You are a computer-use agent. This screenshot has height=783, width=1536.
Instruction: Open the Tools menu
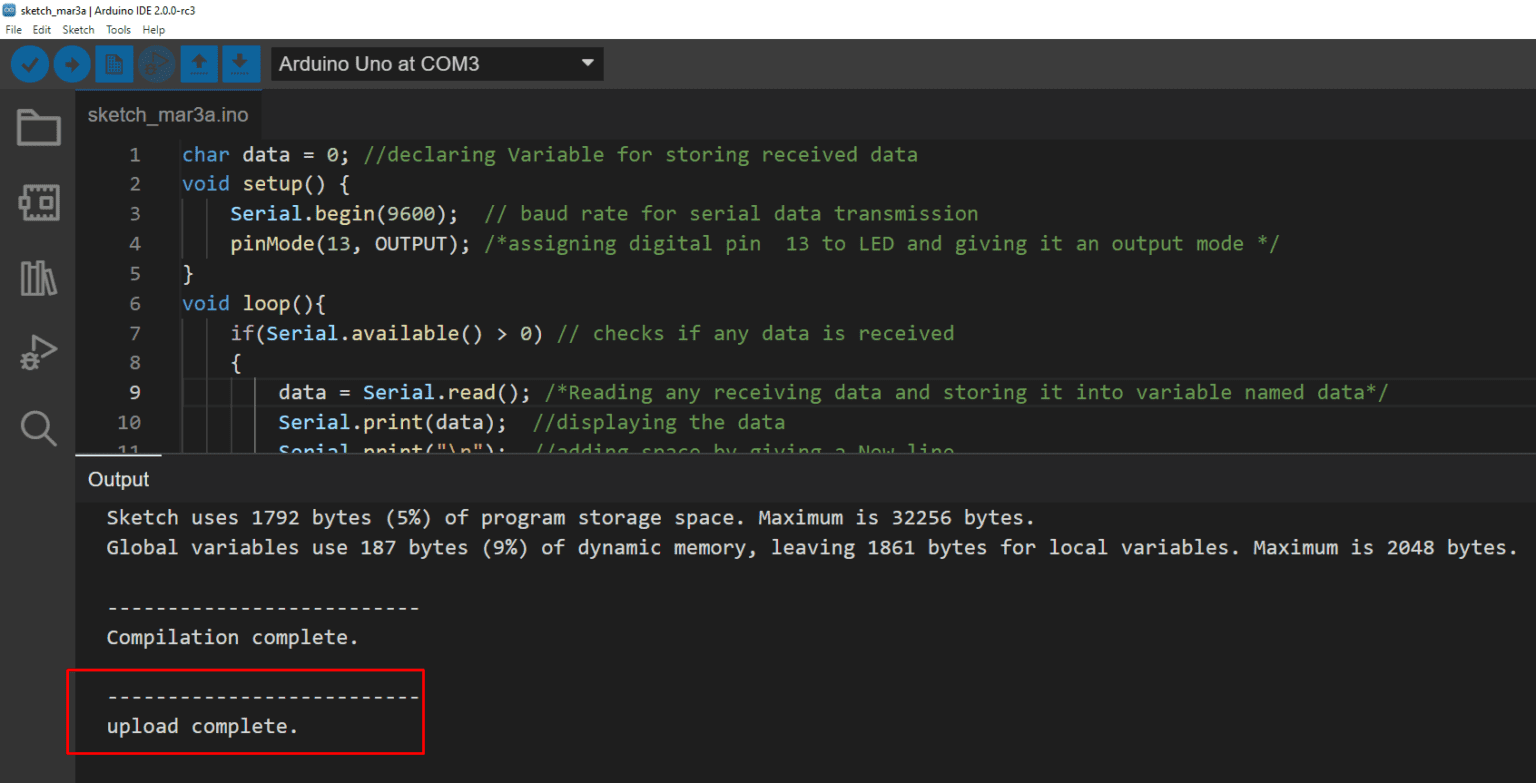118,30
